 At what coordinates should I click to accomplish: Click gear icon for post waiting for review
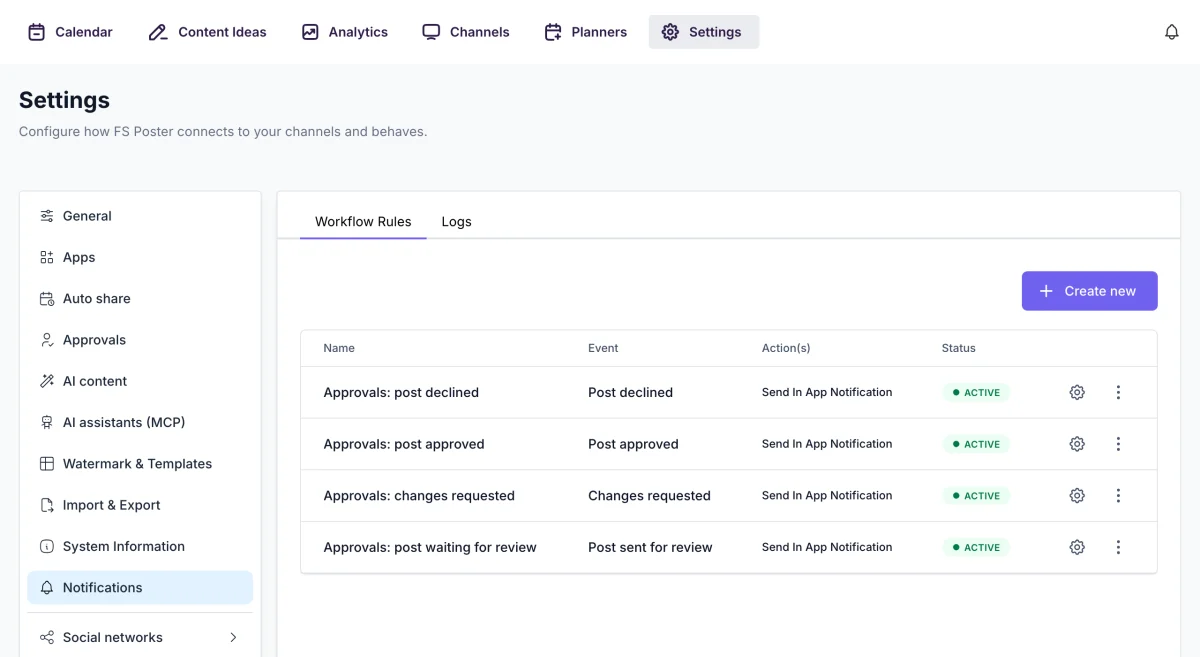(x=1077, y=547)
